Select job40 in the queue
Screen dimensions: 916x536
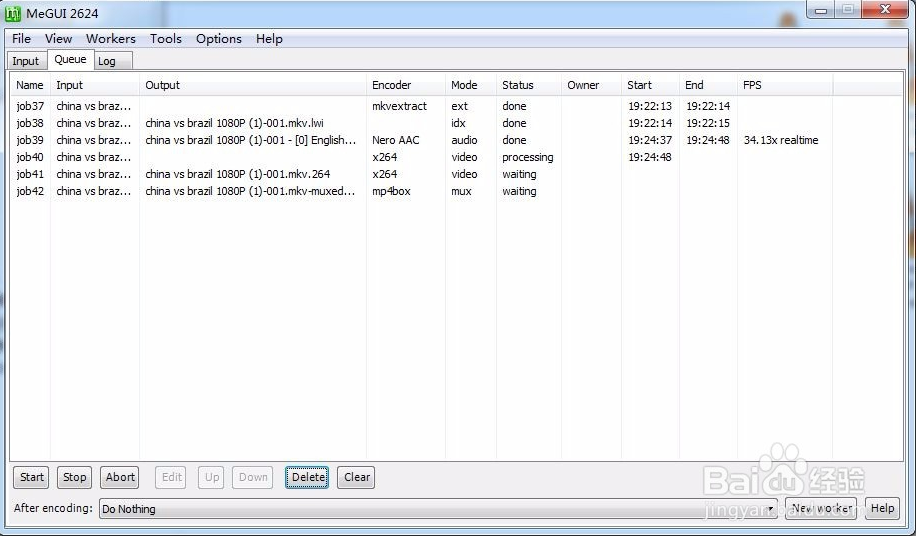[x=30, y=157]
